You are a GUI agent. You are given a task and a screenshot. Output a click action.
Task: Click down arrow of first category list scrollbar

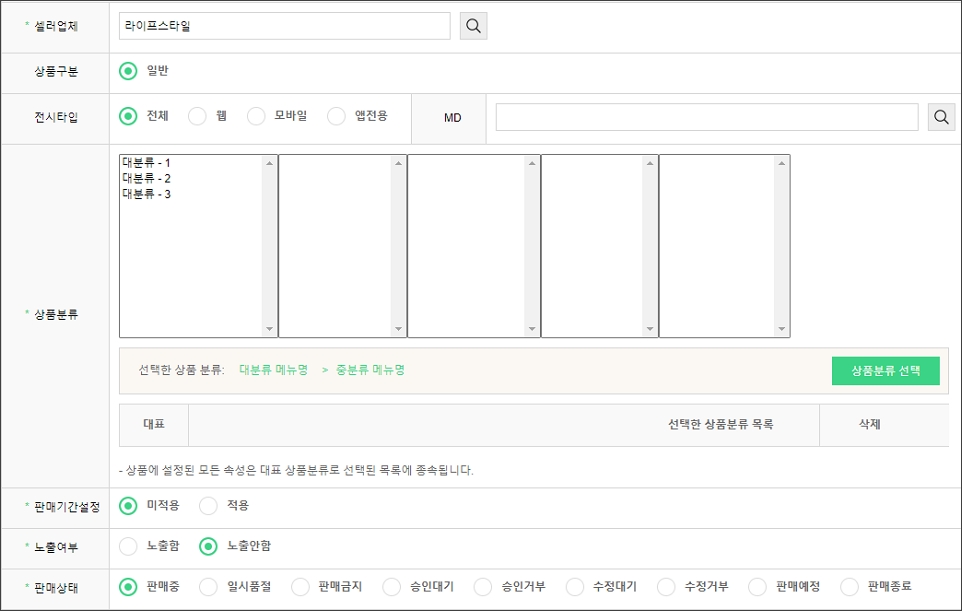point(269,329)
